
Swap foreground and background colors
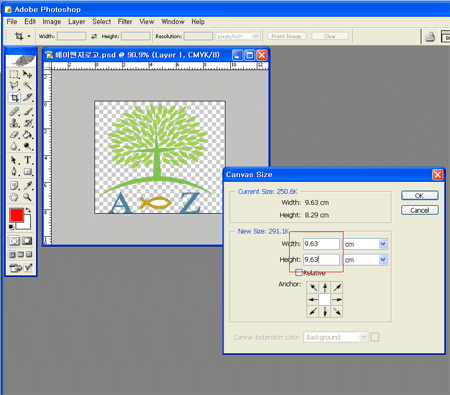[x=28, y=210]
